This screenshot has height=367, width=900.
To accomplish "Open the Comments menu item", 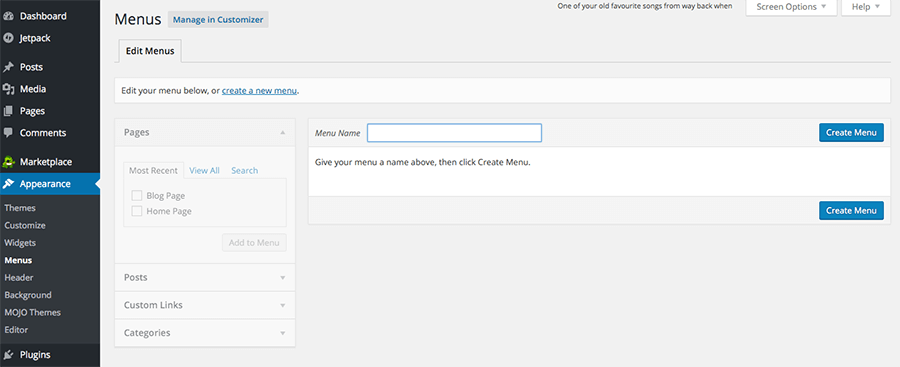I will coord(50,133).
